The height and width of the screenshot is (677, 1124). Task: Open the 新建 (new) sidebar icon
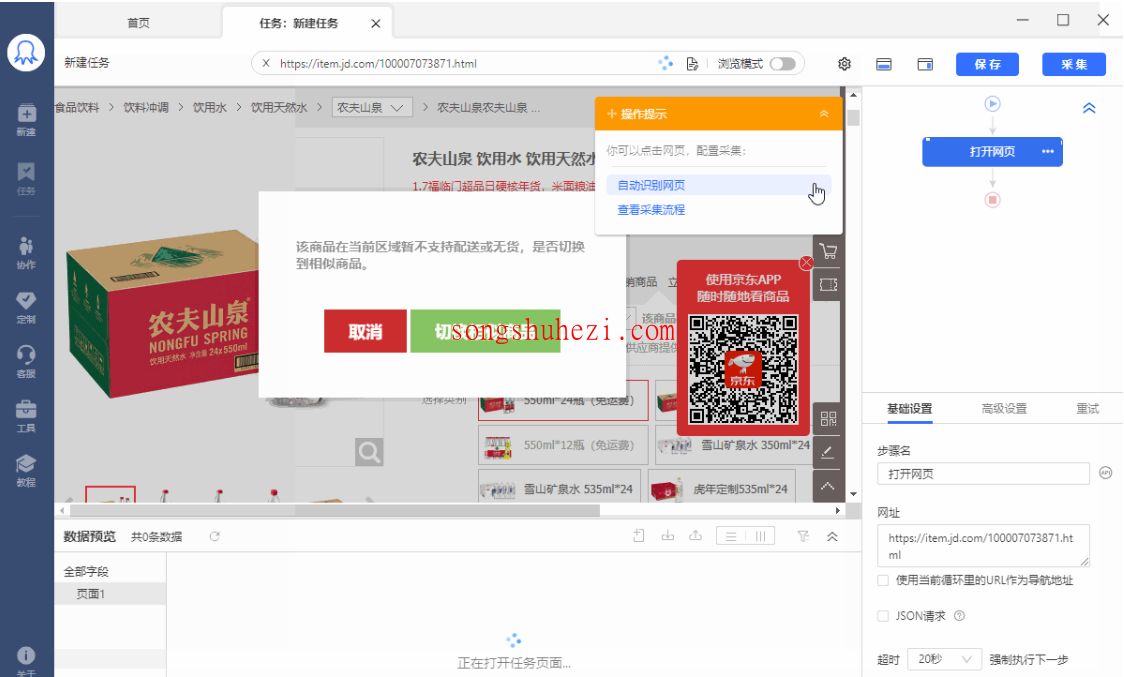pos(26,119)
